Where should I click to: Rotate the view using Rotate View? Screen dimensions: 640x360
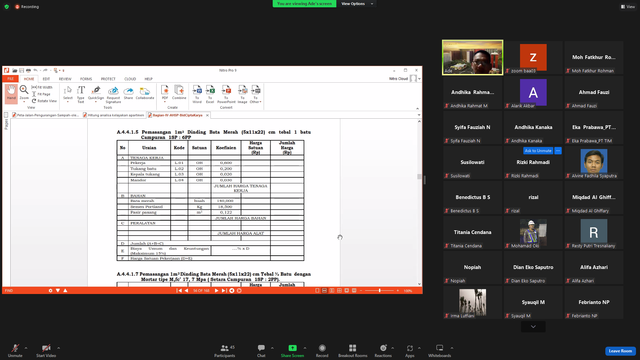point(44,101)
